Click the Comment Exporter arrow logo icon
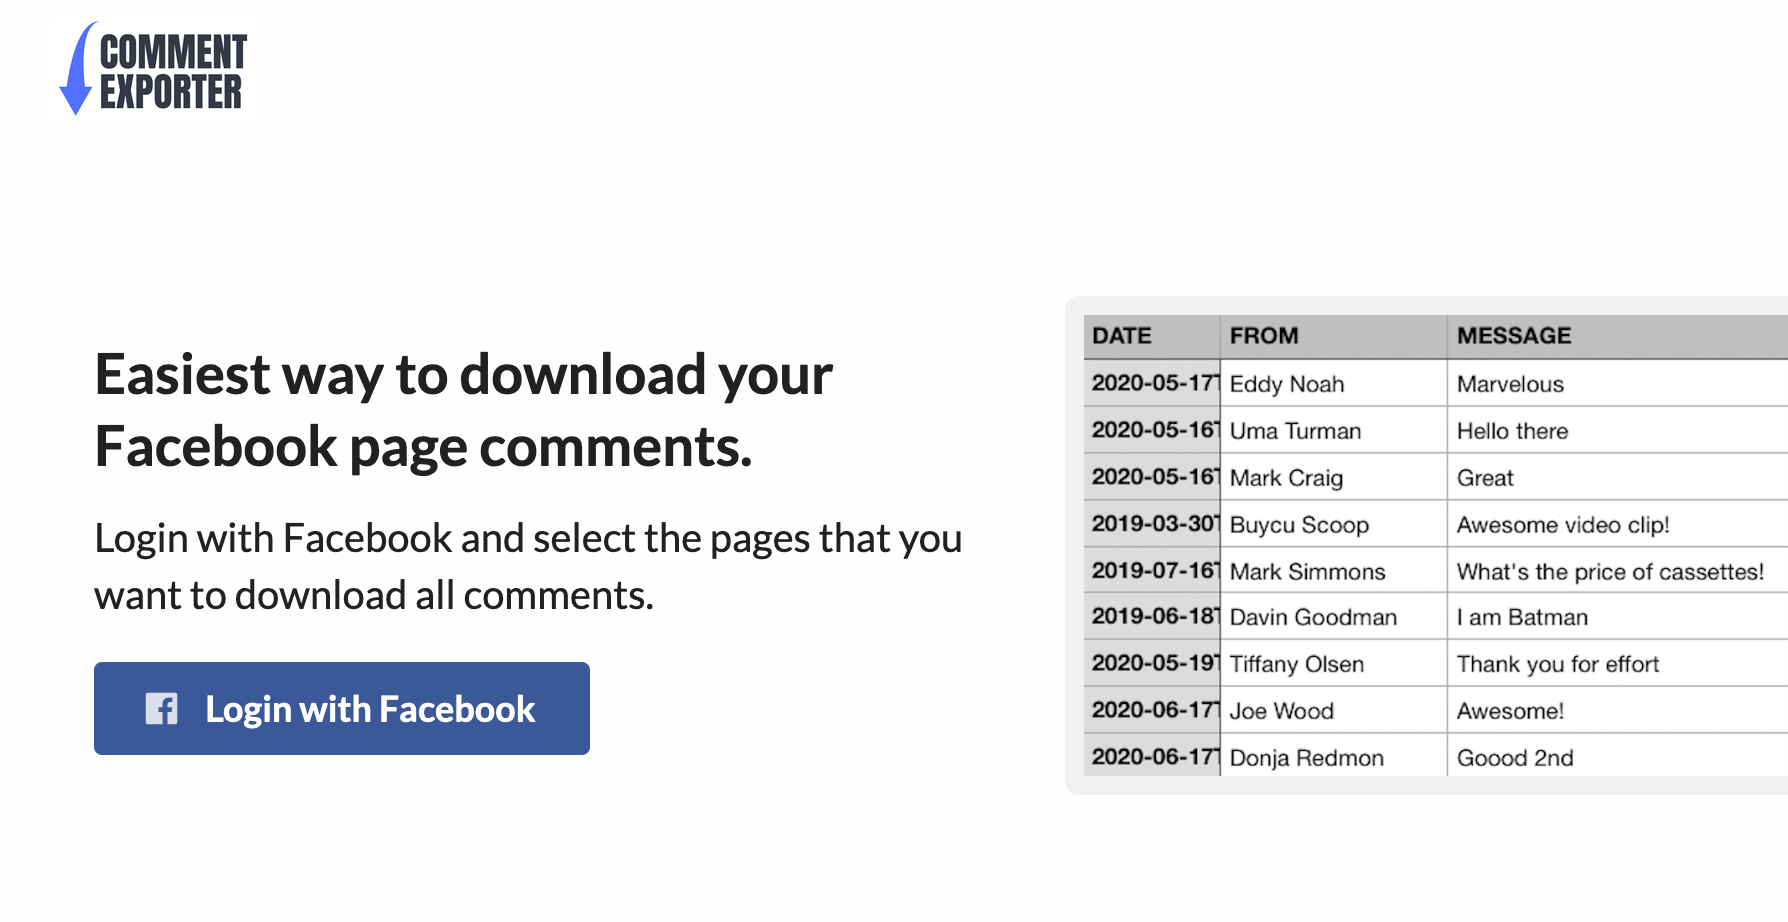This screenshot has height=922, width=1788. coord(75,72)
